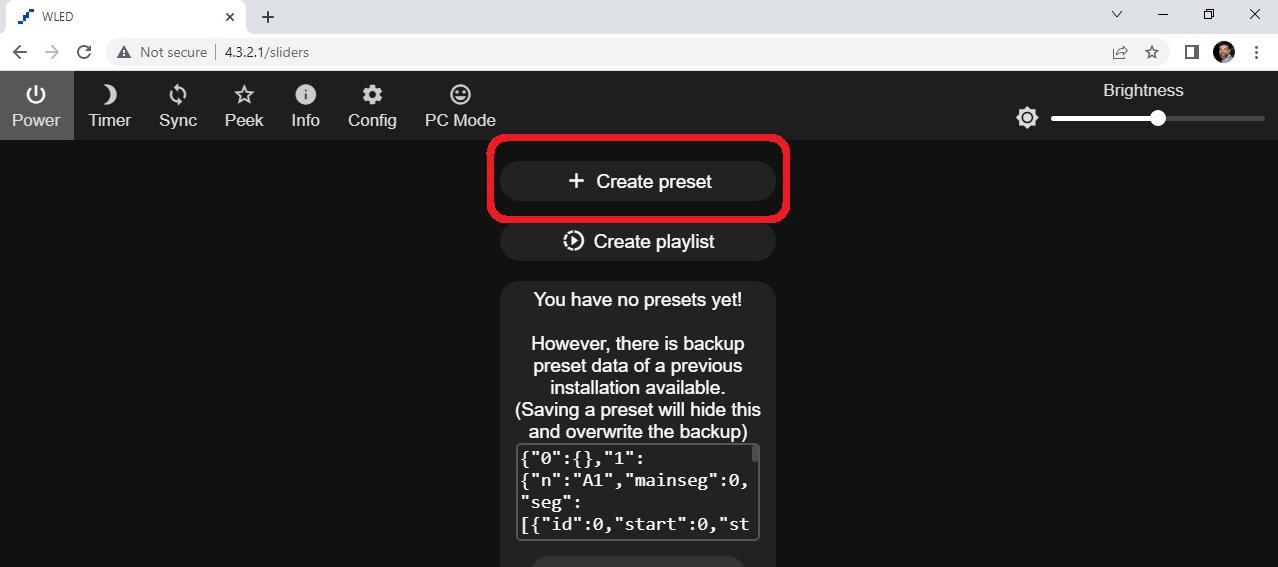The height and width of the screenshot is (567, 1278).
Task: Click the brightness sun icon
Action: pyautogui.click(x=1027, y=118)
